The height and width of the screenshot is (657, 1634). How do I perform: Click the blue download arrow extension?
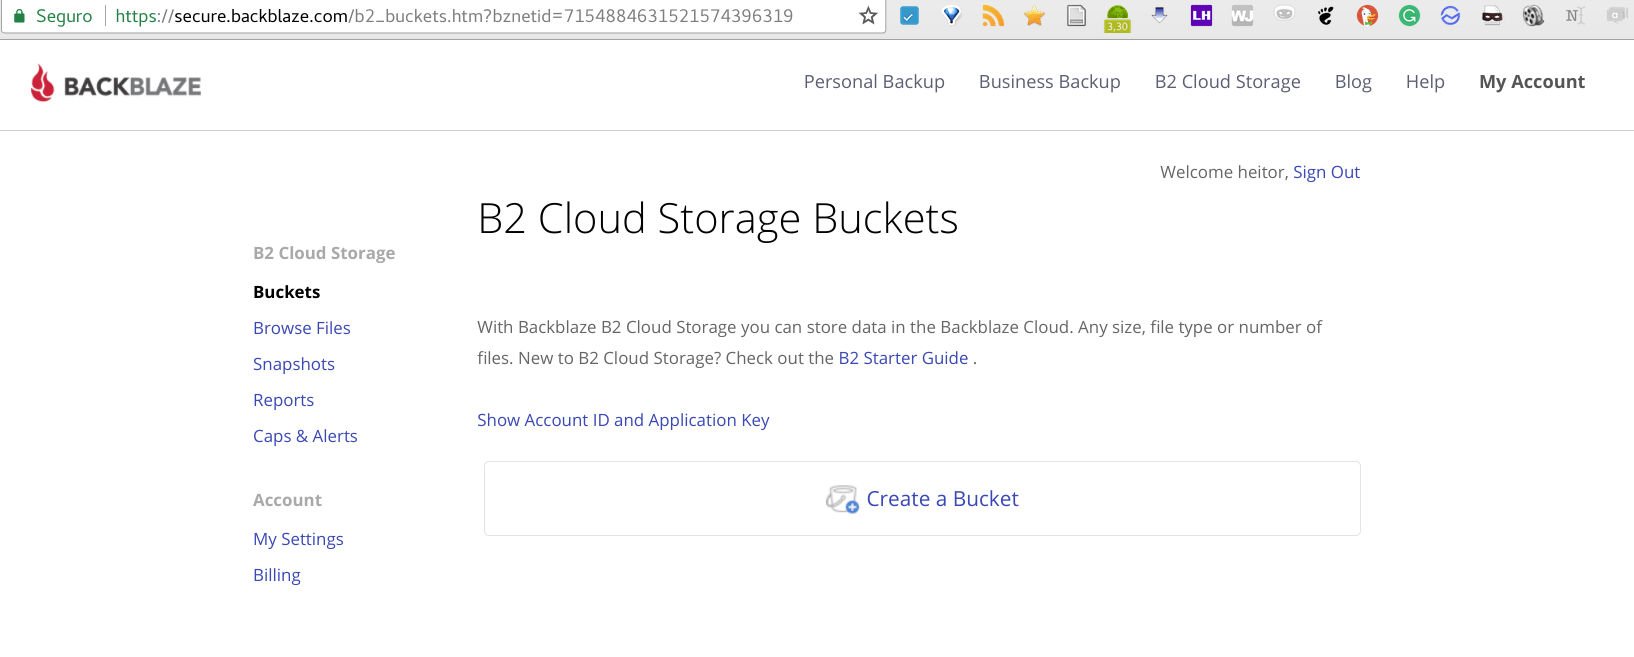click(x=1159, y=15)
